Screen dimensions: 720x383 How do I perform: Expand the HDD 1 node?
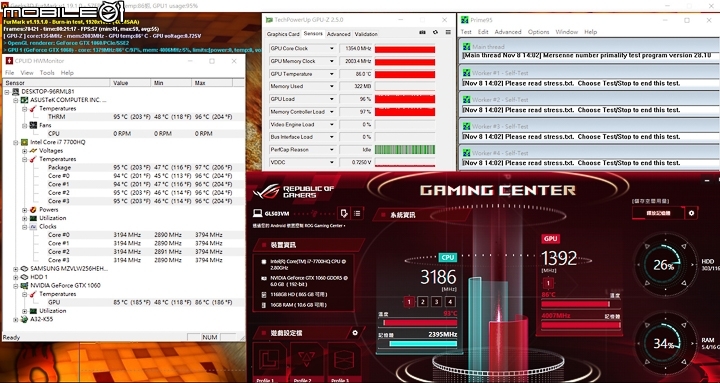pos(16,277)
